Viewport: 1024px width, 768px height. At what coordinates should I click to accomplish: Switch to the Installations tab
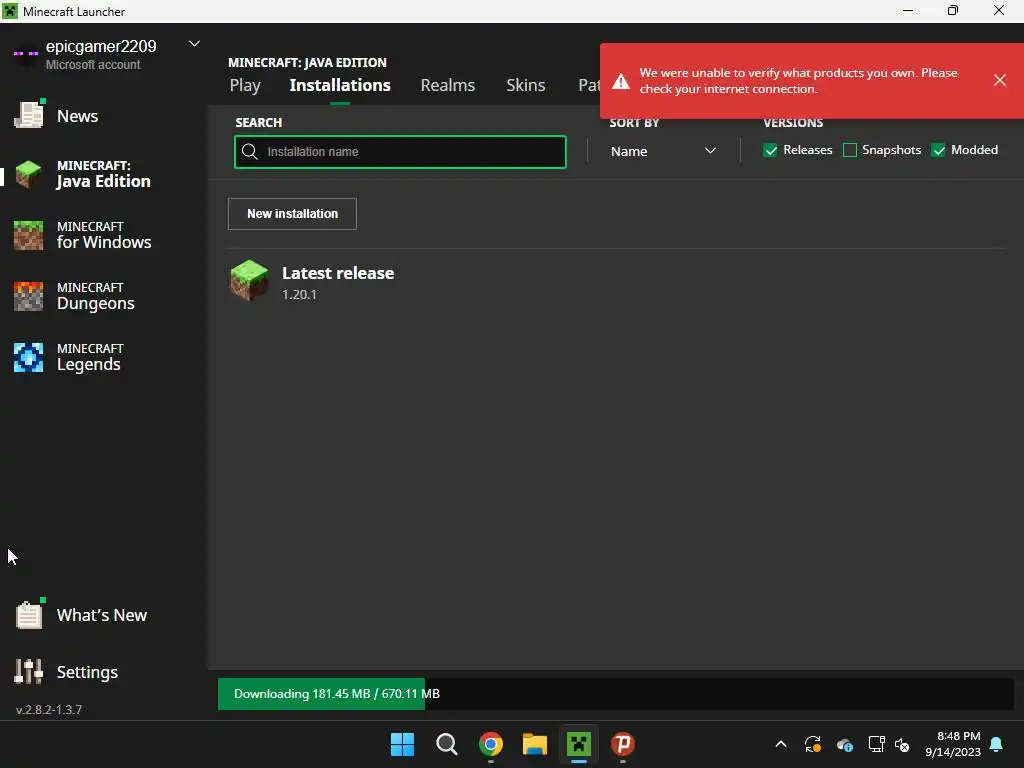coord(340,86)
